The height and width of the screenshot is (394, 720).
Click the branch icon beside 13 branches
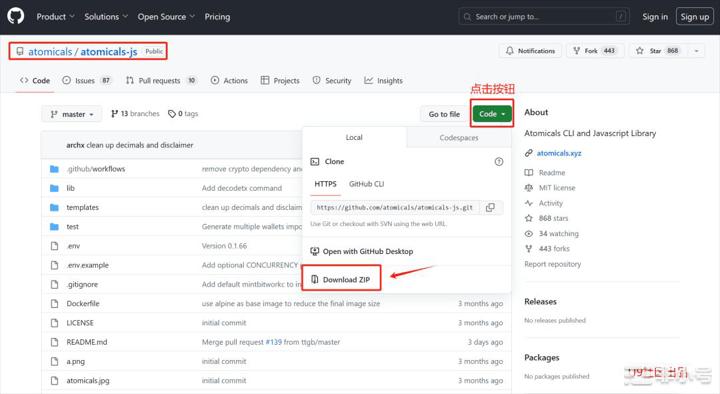point(114,113)
